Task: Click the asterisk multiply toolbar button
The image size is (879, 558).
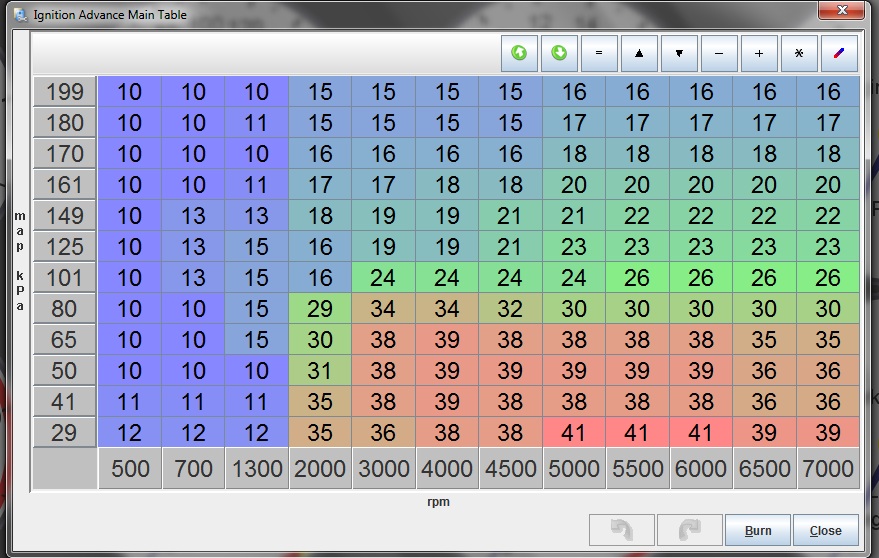Action: tap(799, 53)
